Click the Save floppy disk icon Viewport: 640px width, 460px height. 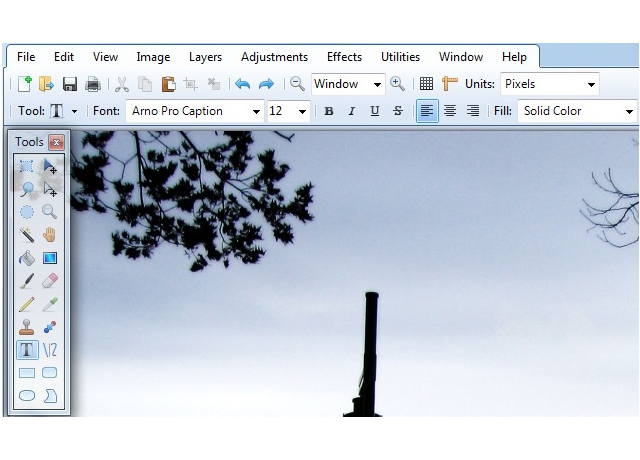click(x=70, y=84)
